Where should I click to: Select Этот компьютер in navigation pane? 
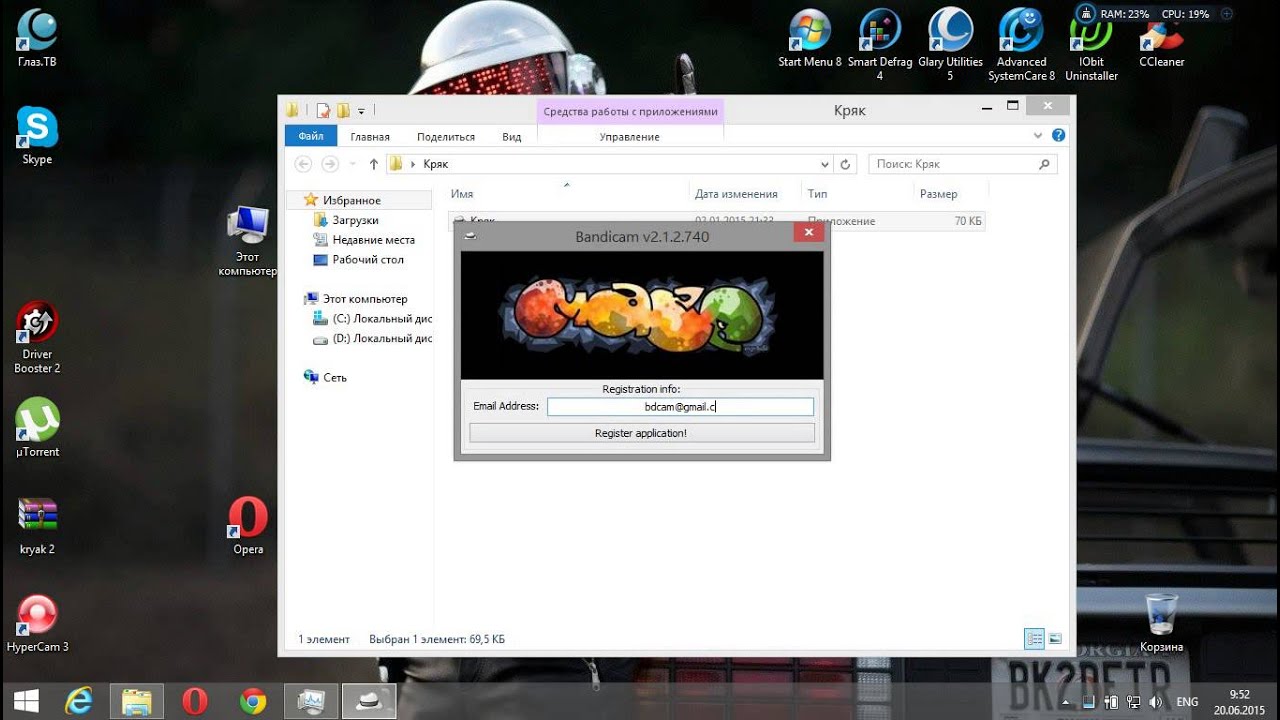pyautogui.click(x=365, y=299)
